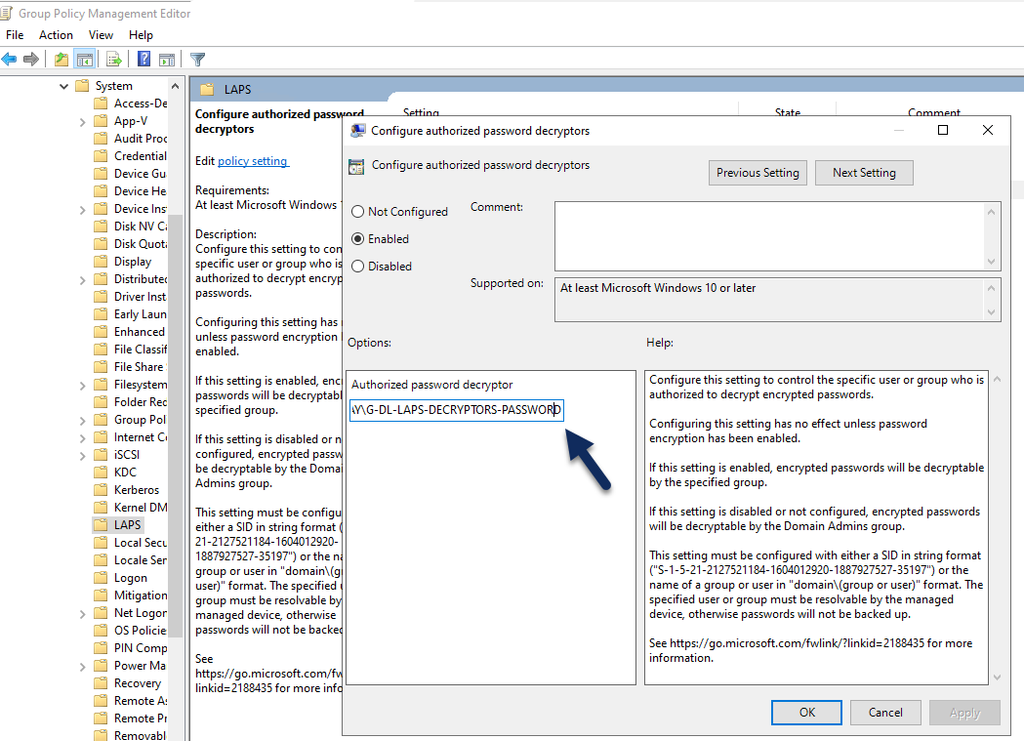Expand the iSCSI tree node
The width and height of the screenshot is (1024, 741).
82,456
